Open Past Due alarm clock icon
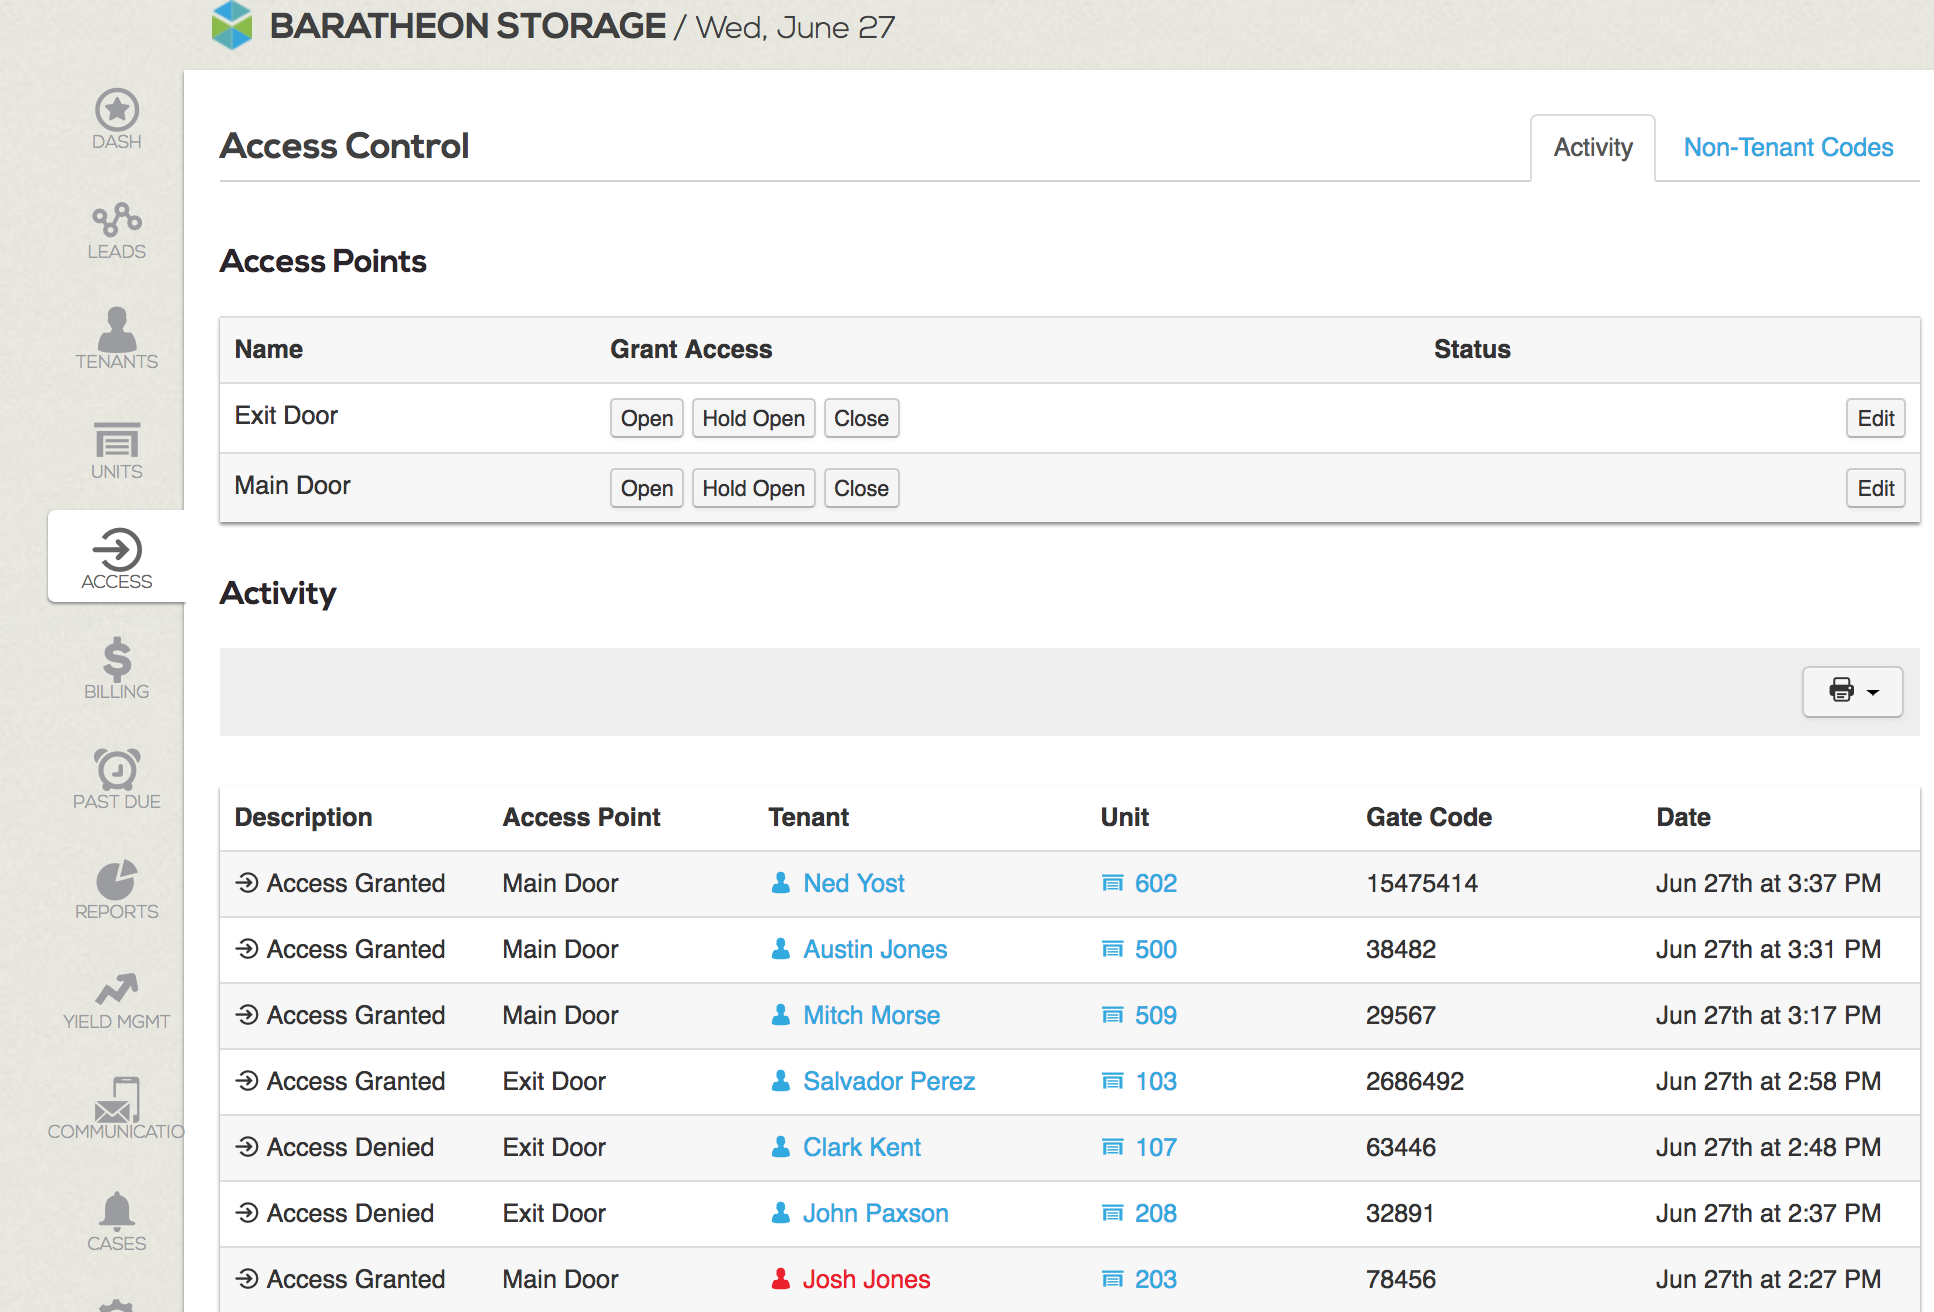This screenshot has width=1934, height=1312. (116, 779)
